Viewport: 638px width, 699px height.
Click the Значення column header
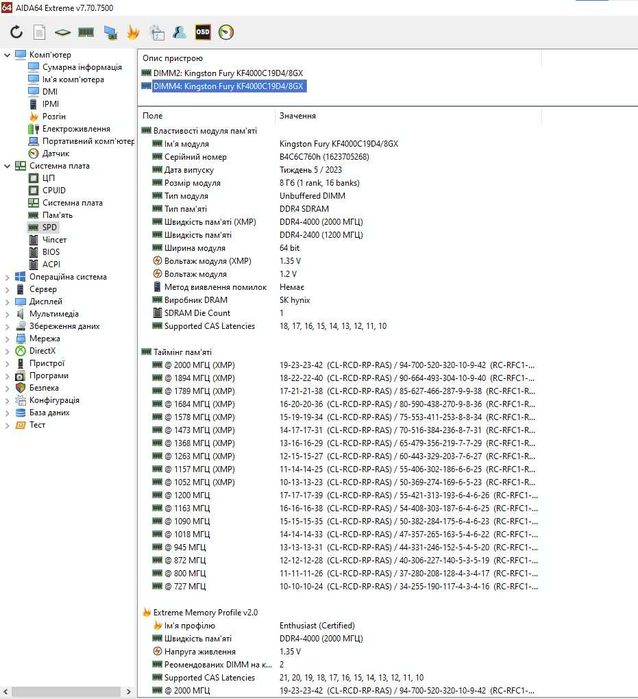tap(297, 116)
